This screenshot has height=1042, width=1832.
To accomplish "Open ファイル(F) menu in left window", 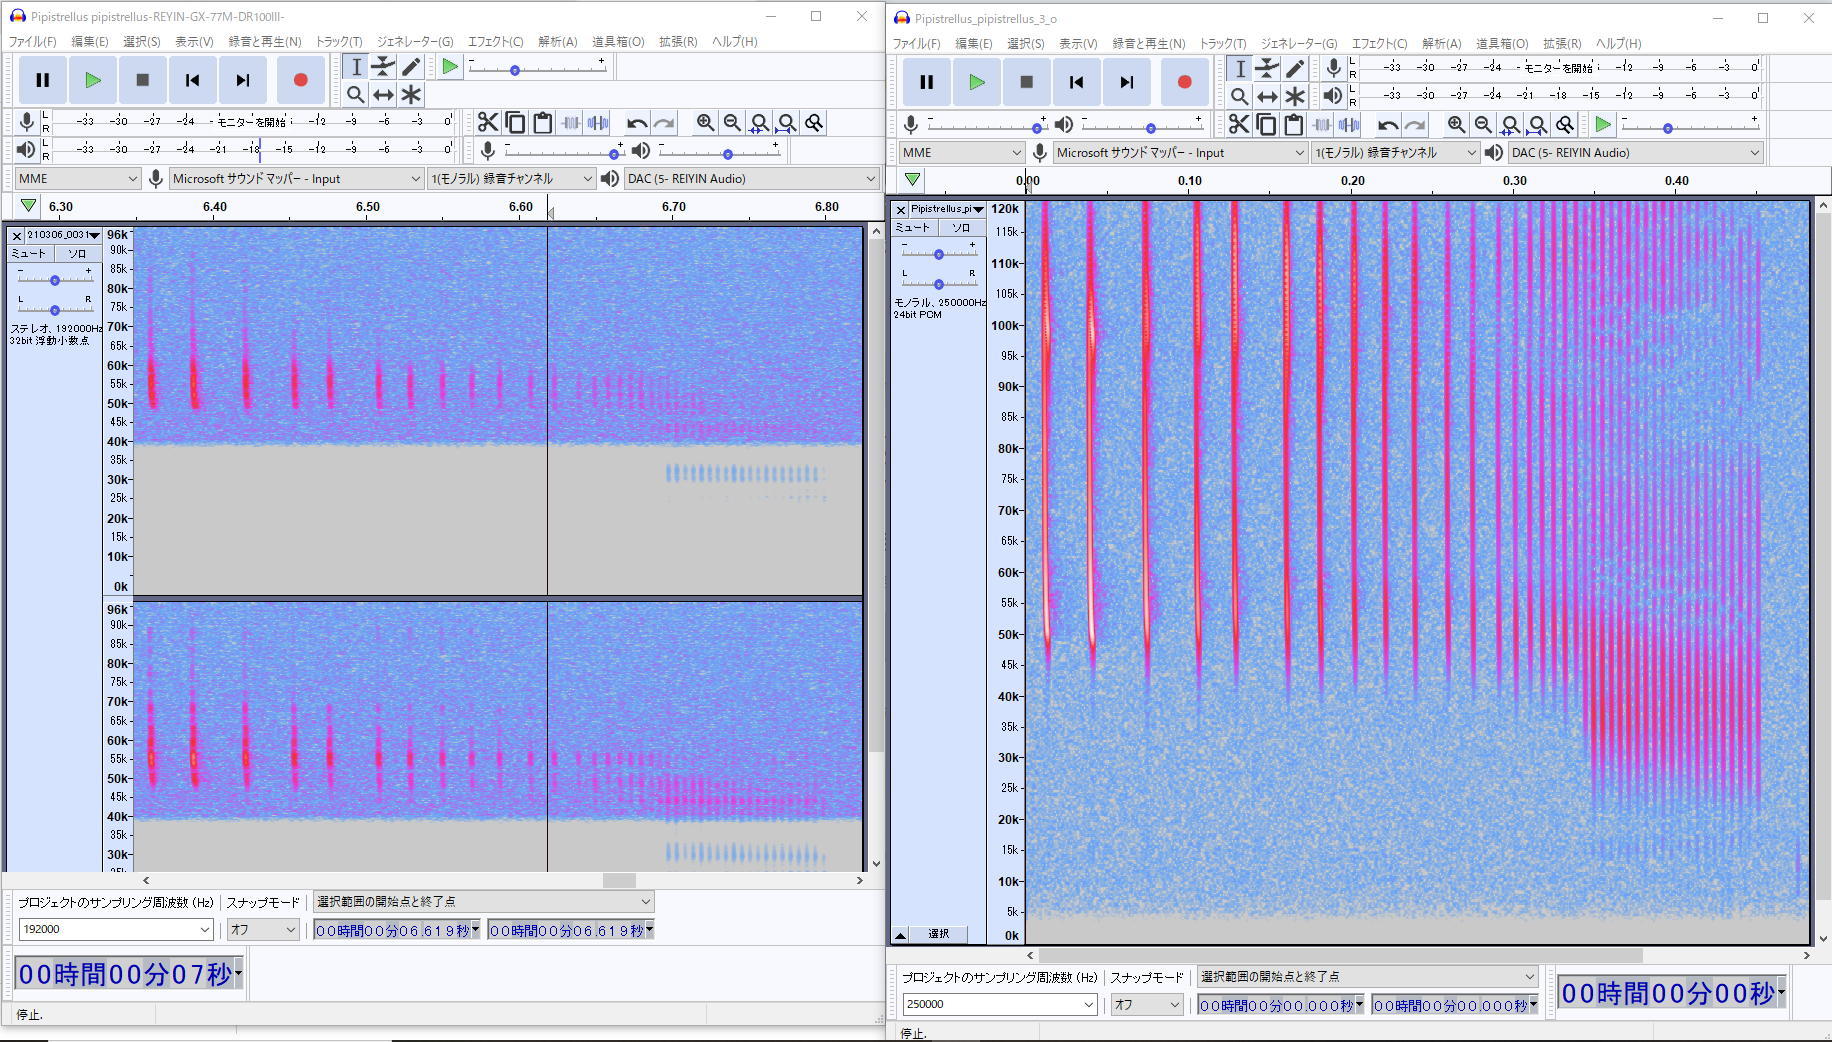I will 32,41.
